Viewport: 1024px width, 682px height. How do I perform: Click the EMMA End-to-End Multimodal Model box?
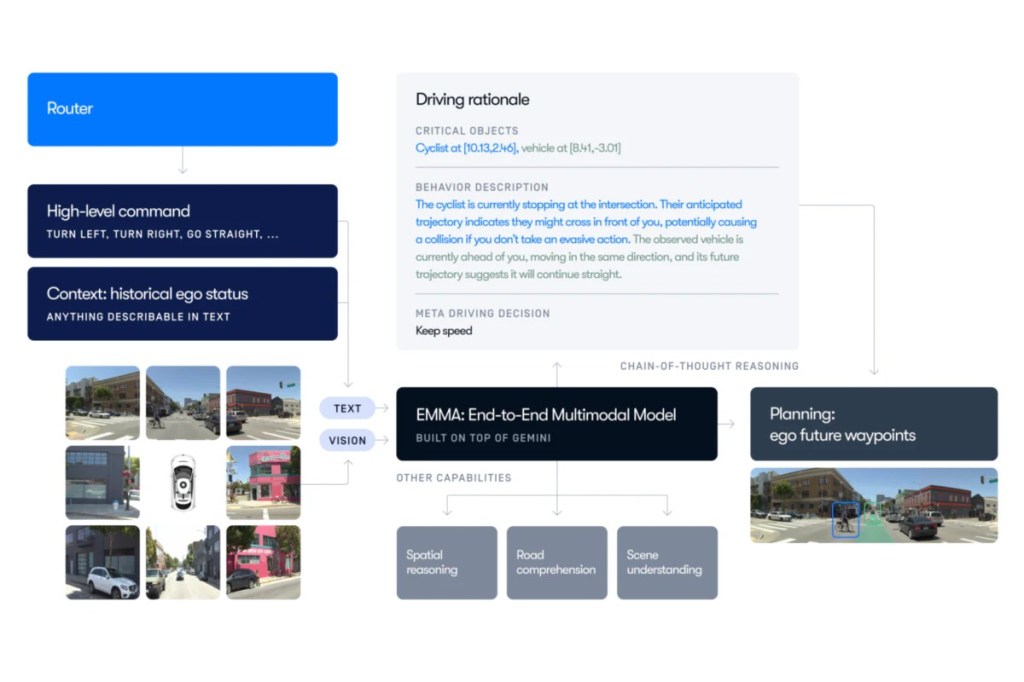click(x=557, y=424)
